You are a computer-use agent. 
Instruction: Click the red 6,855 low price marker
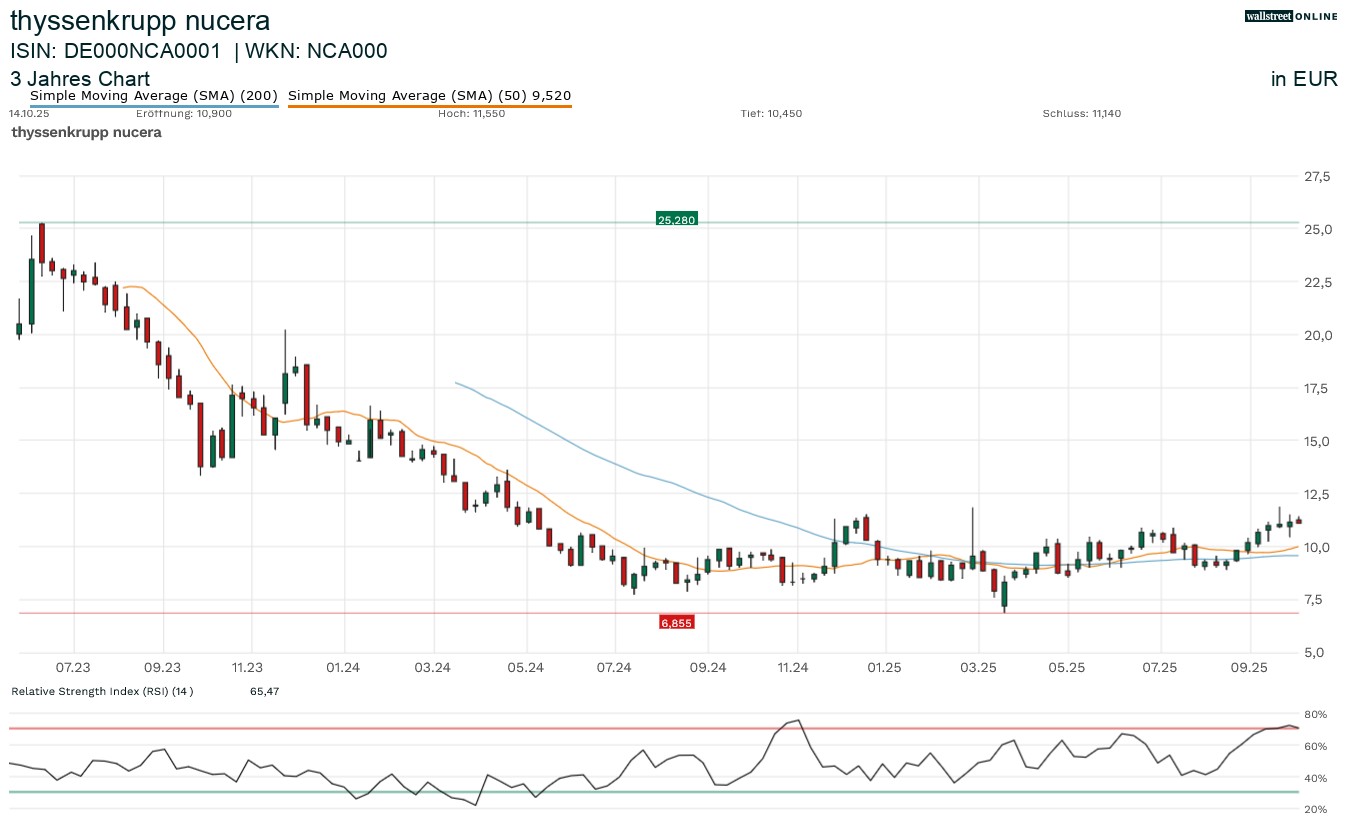(x=676, y=622)
